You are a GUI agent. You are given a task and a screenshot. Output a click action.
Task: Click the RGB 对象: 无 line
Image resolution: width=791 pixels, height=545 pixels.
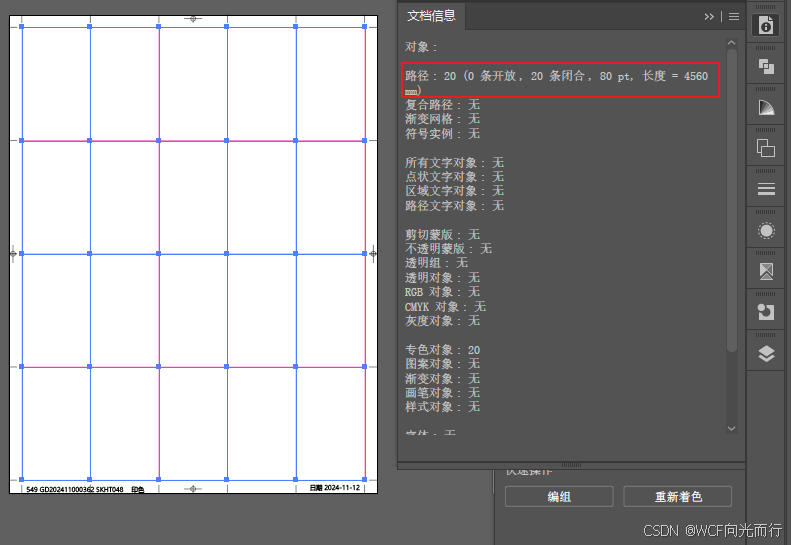442,292
